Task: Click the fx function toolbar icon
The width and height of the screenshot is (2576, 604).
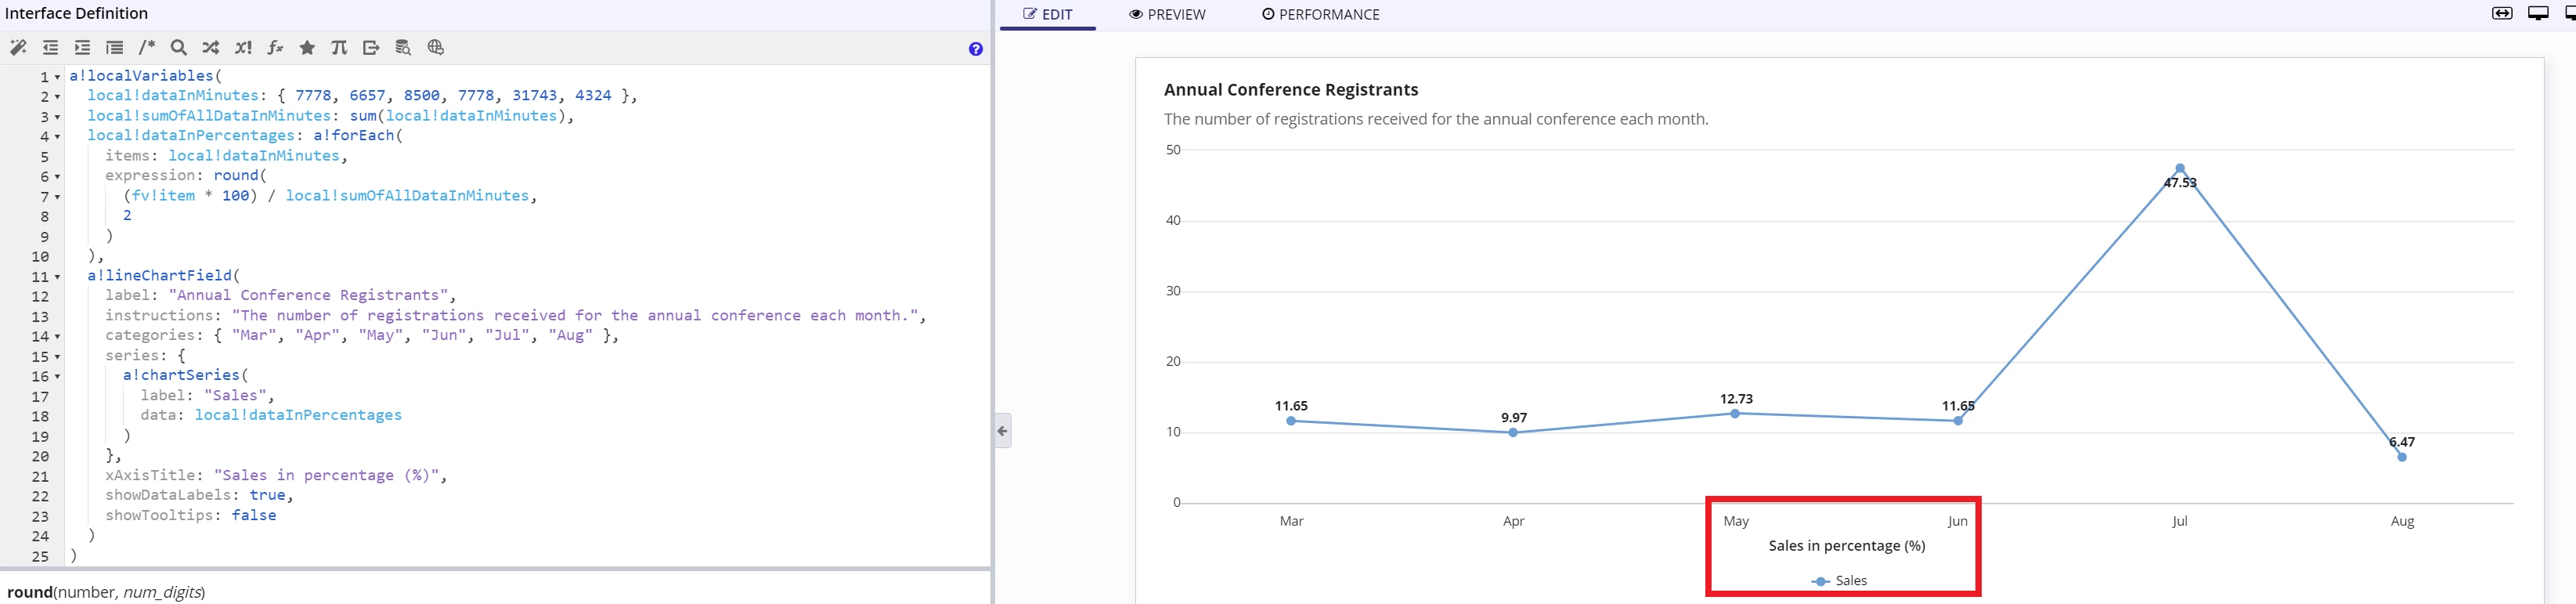Action: [x=275, y=48]
